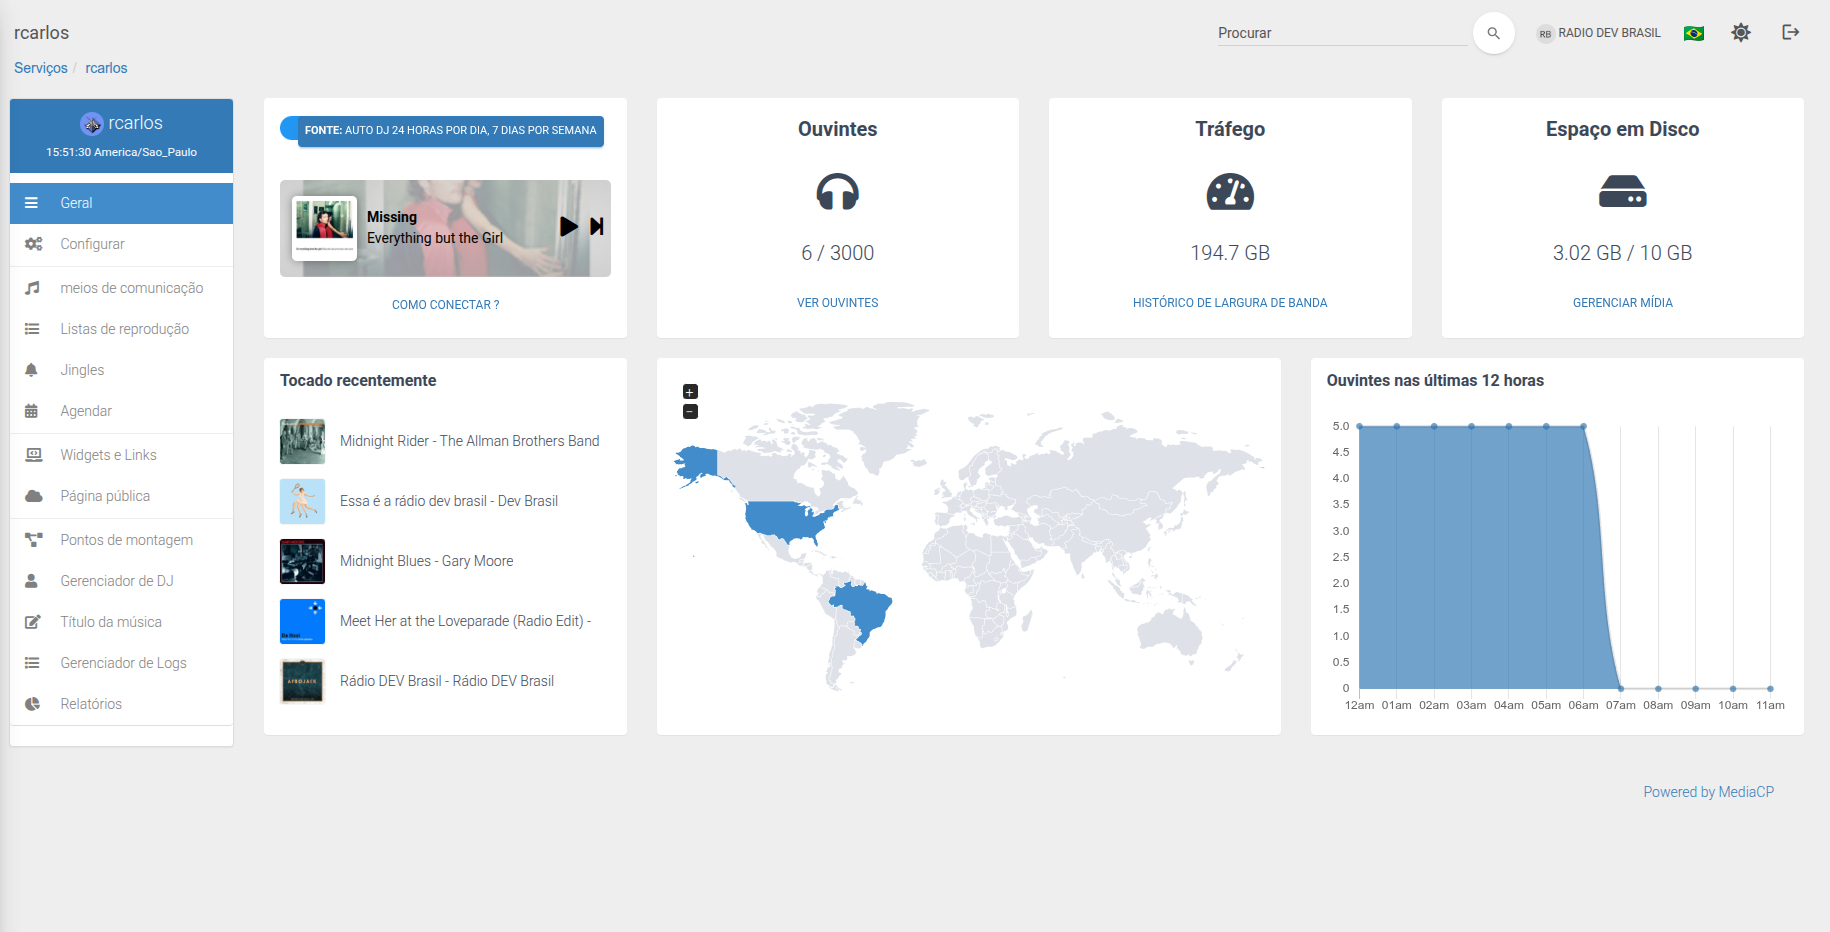
Task: Open the VER OUVINTES link
Action: pyautogui.click(x=837, y=303)
